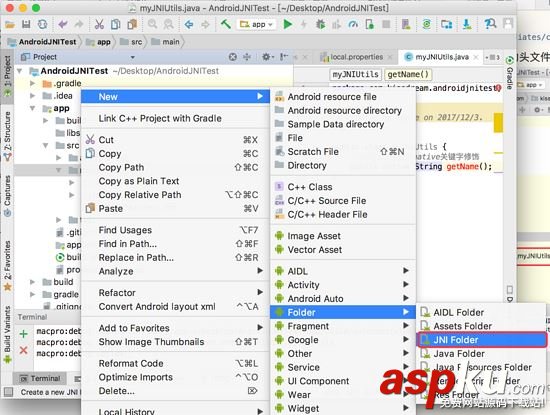Choose JNI Folder in Folder submenu
The image size is (550, 415).
pos(482,340)
